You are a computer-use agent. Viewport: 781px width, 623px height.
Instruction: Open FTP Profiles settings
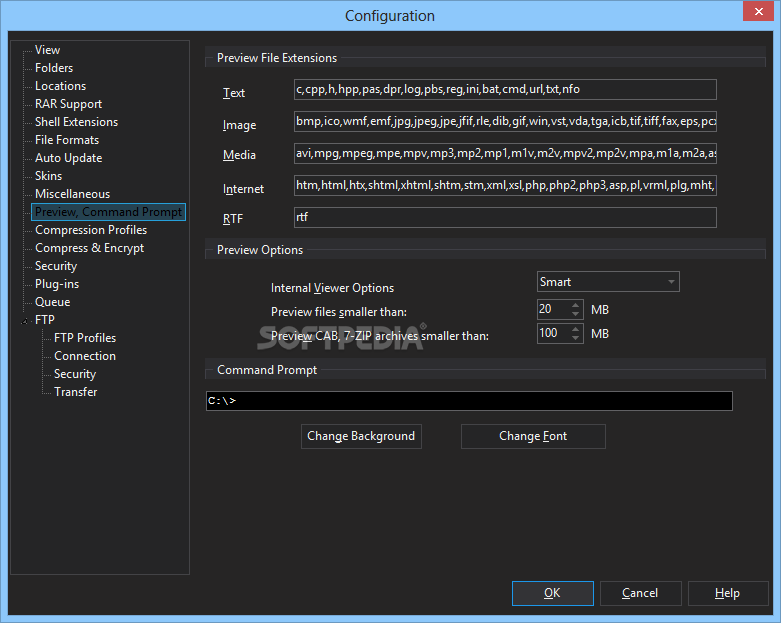point(85,338)
